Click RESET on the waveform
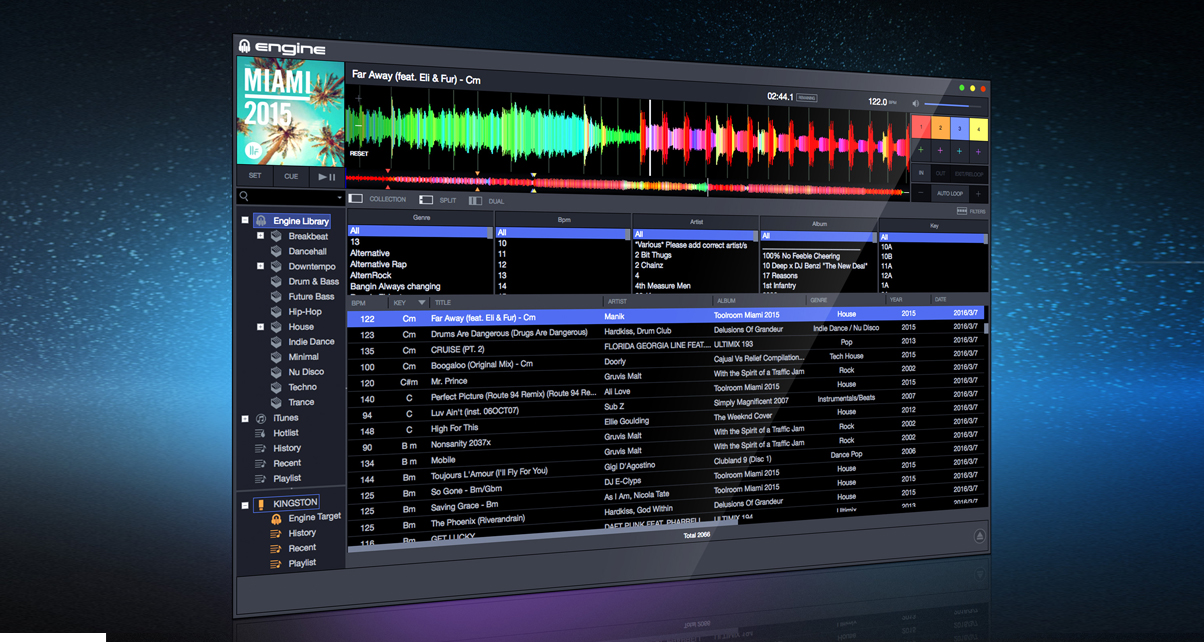This screenshot has height=642, width=1204. tap(359, 154)
